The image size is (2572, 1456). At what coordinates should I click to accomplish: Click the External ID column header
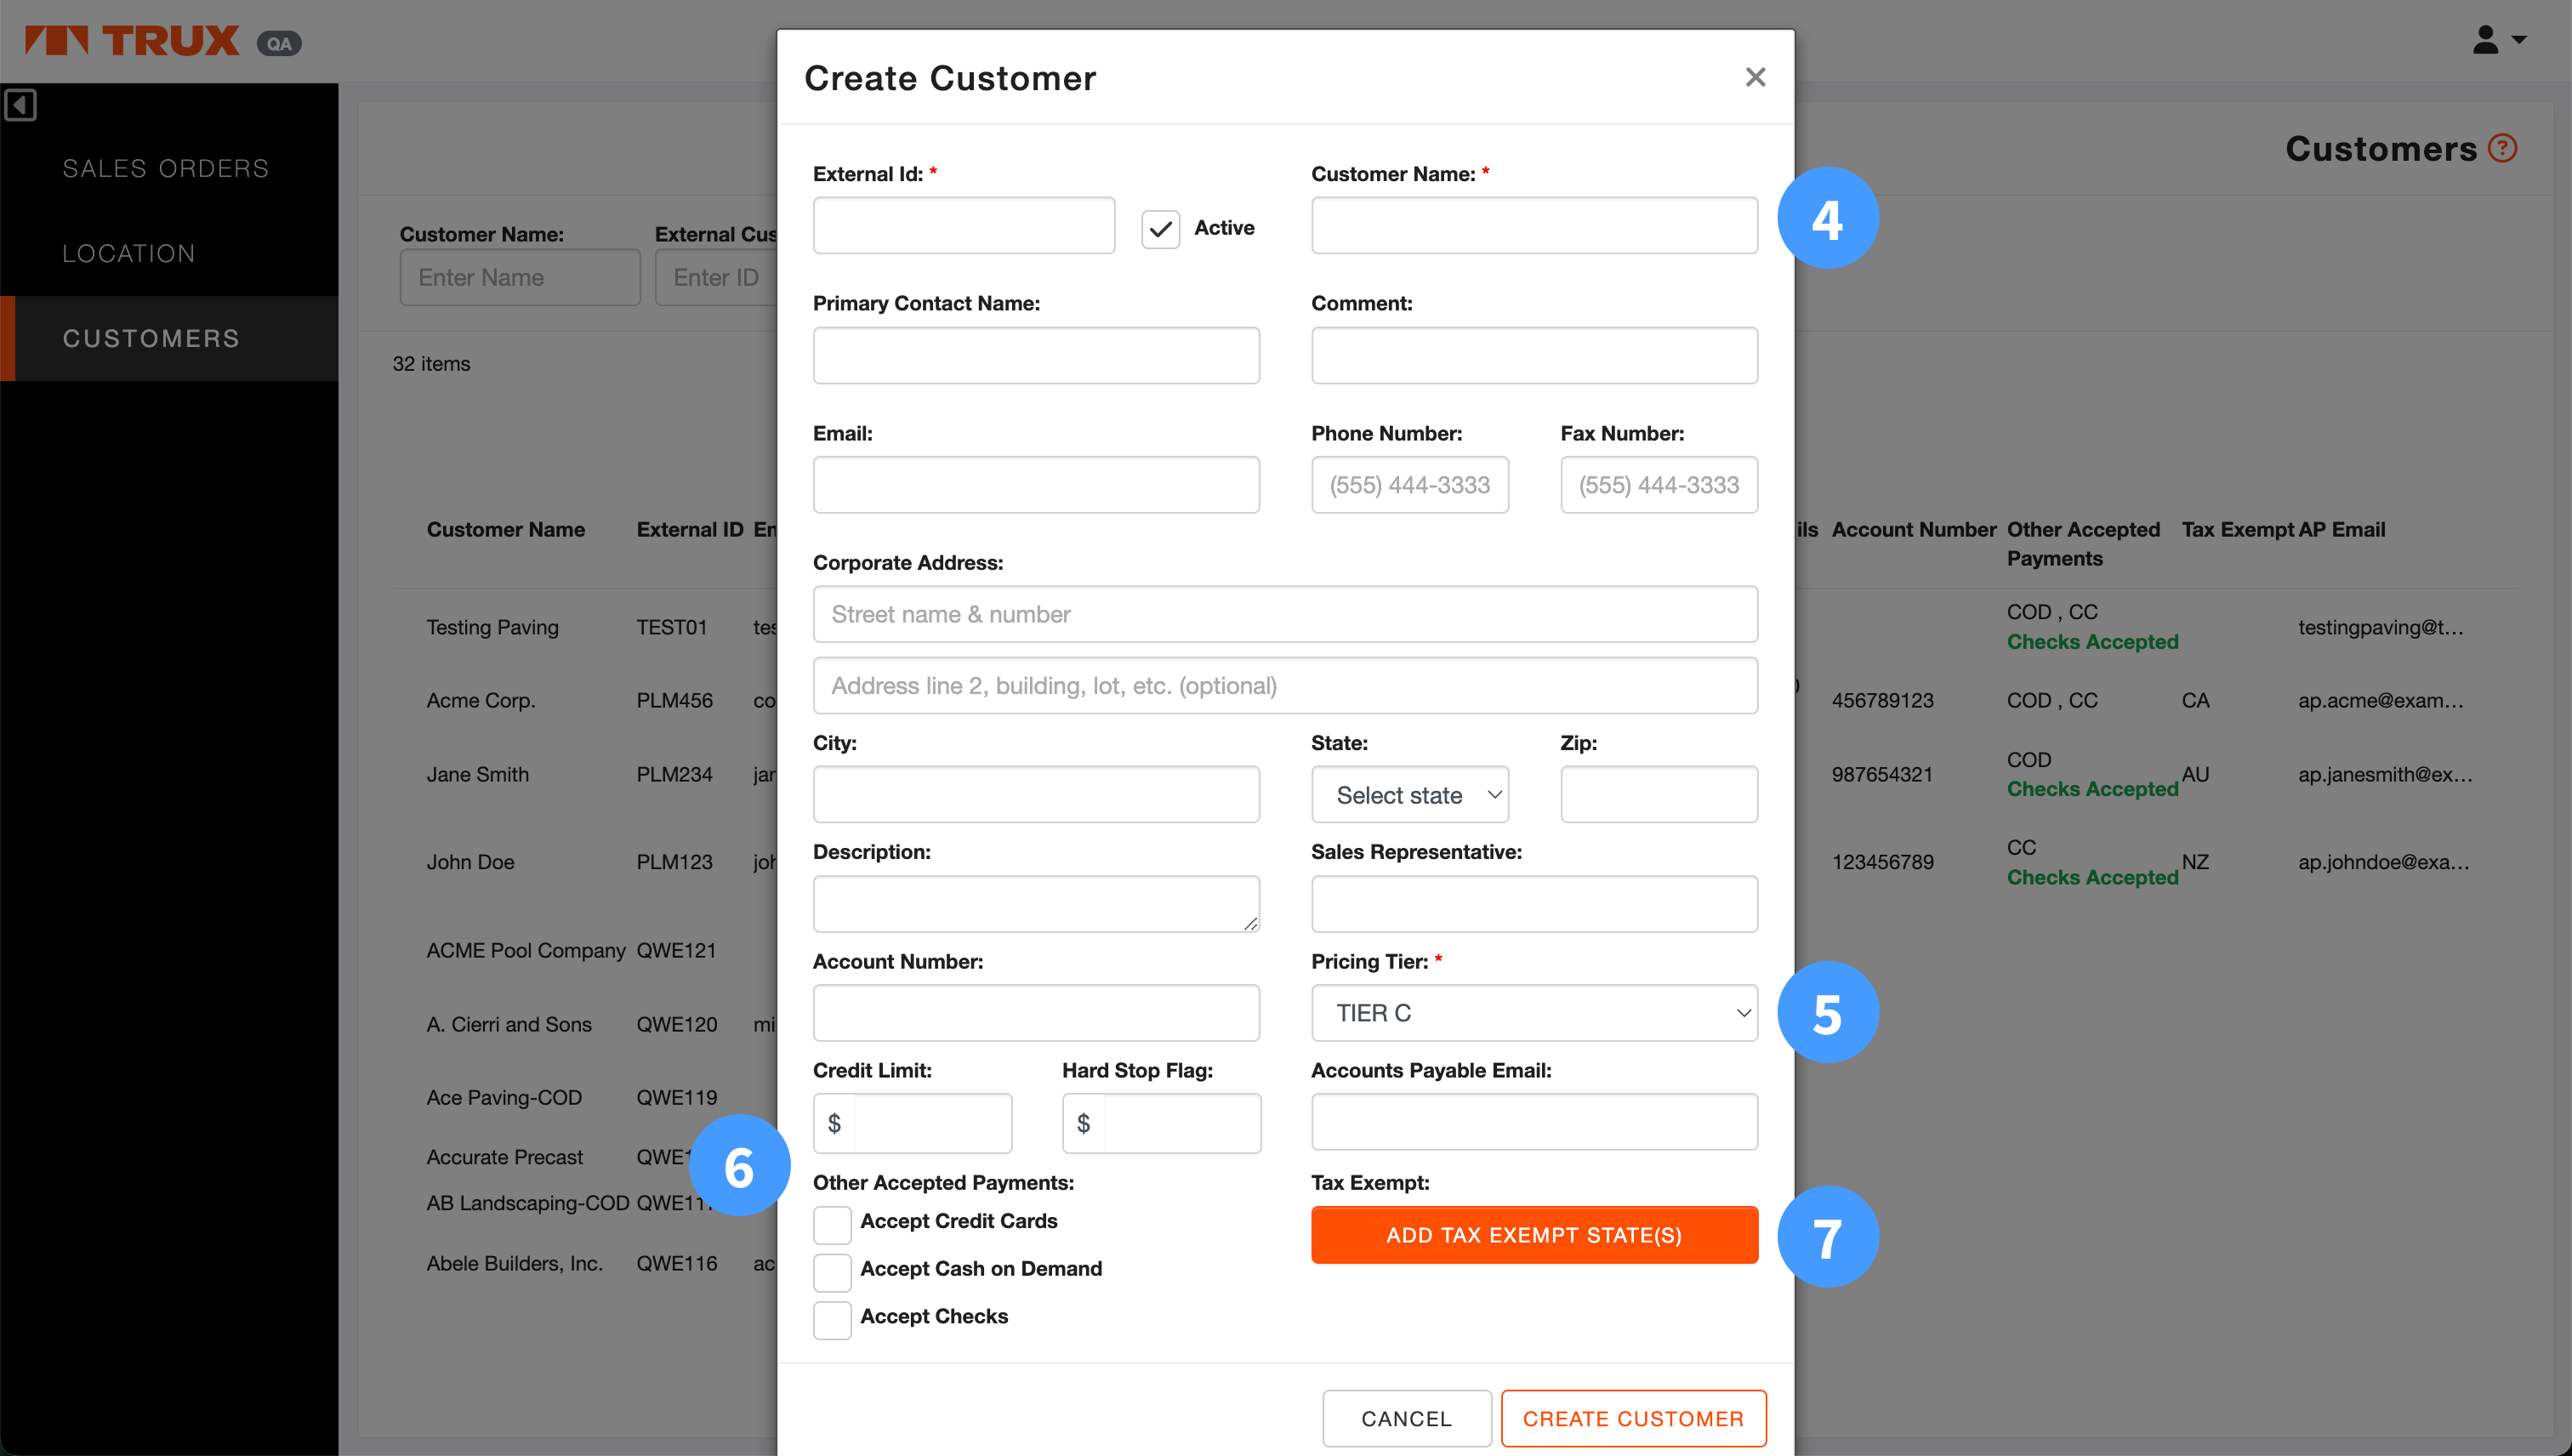pos(690,530)
